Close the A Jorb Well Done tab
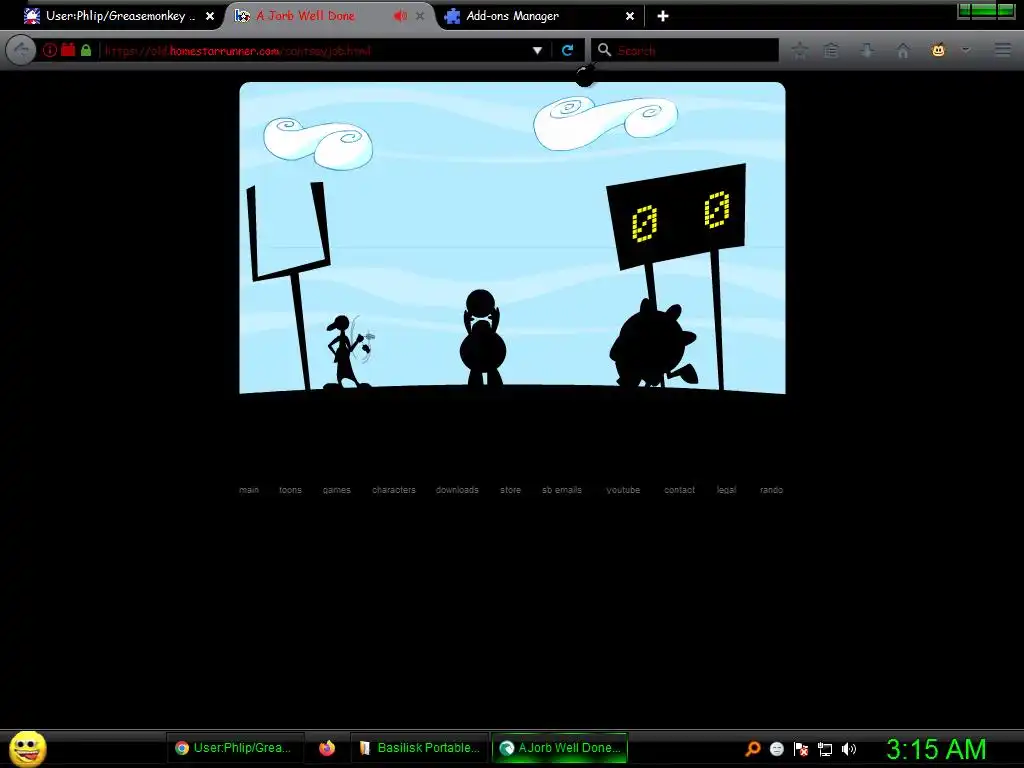The width and height of the screenshot is (1024, 768). pos(420,16)
